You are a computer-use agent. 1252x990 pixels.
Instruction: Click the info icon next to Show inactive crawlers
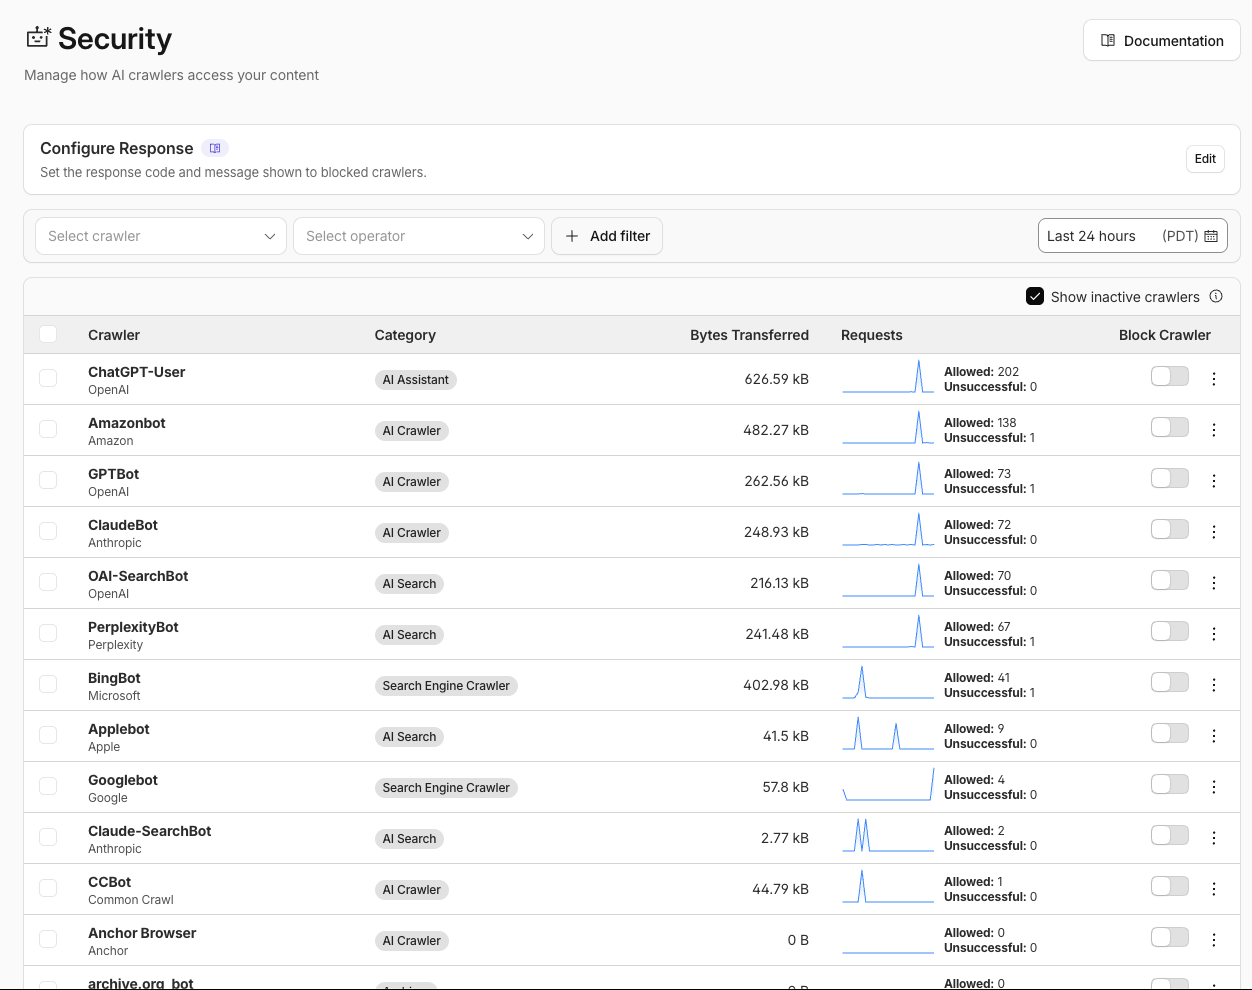(1216, 296)
